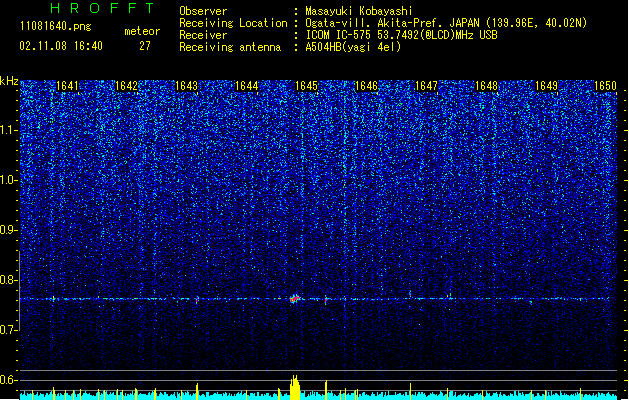
Task: Click the 1643 time marker
Action: pos(187,86)
